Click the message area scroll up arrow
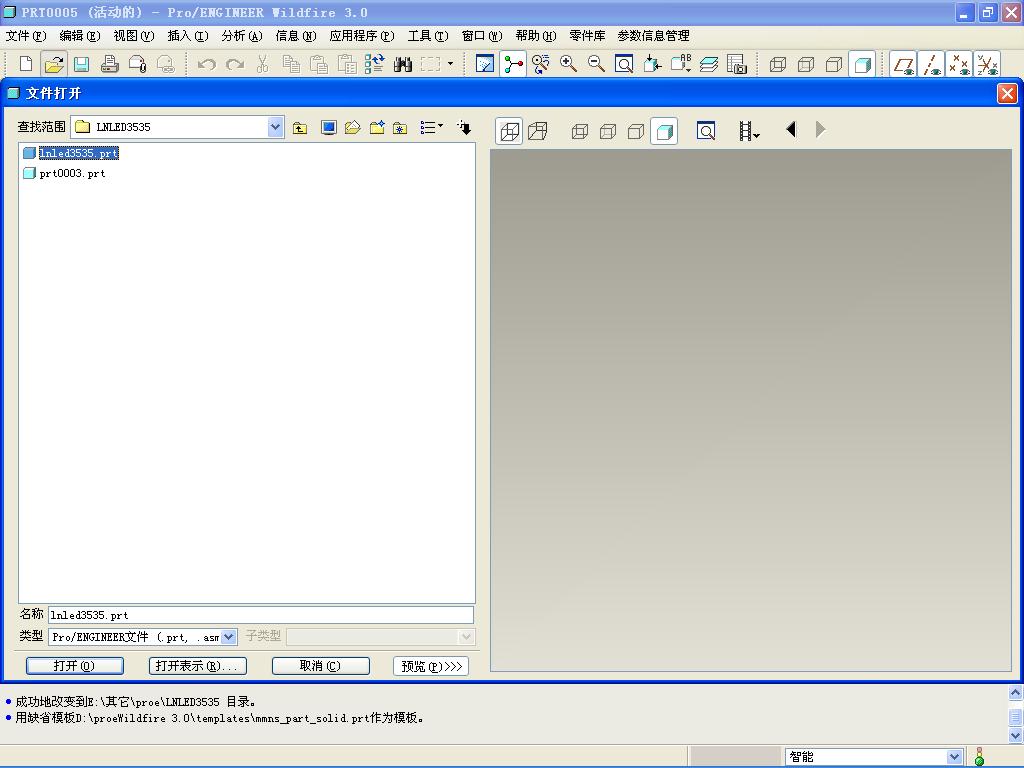The width and height of the screenshot is (1024, 768). (x=1016, y=693)
